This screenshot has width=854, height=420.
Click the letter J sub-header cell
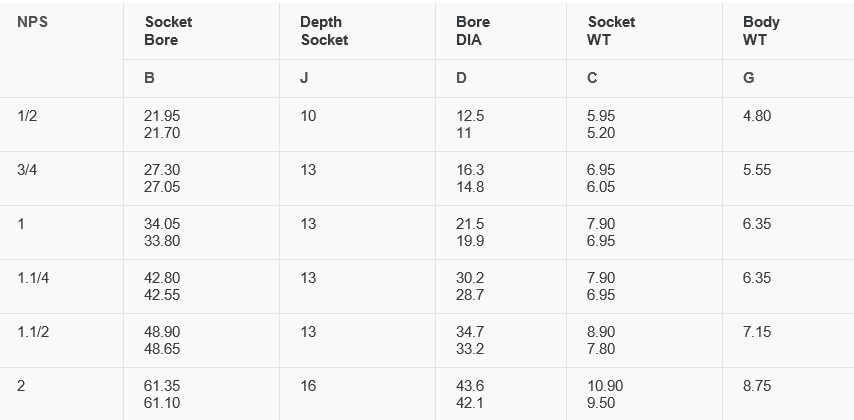coord(304,78)
